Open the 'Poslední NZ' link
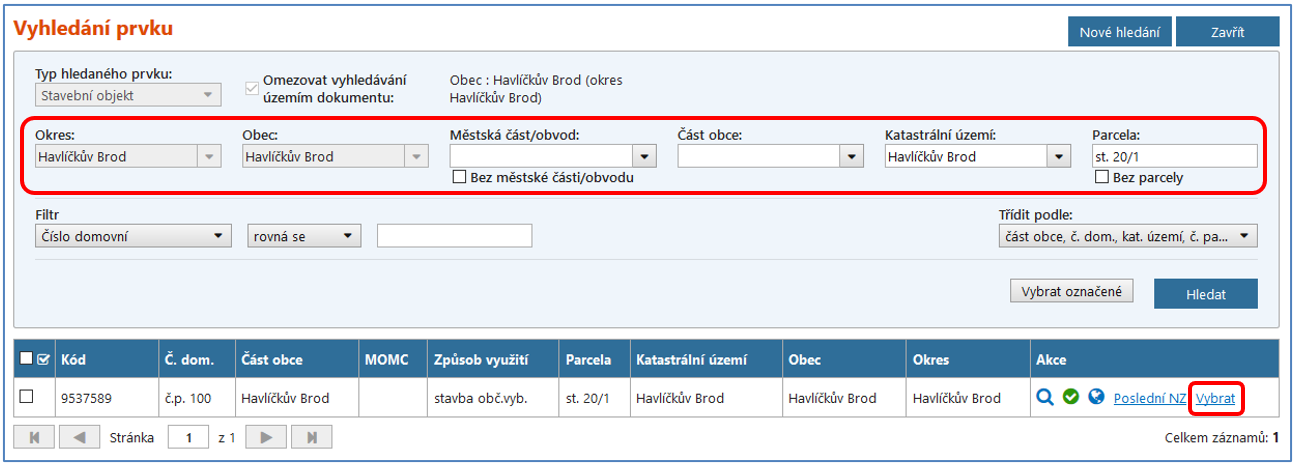1294x464 pixels. point(1149,398)
